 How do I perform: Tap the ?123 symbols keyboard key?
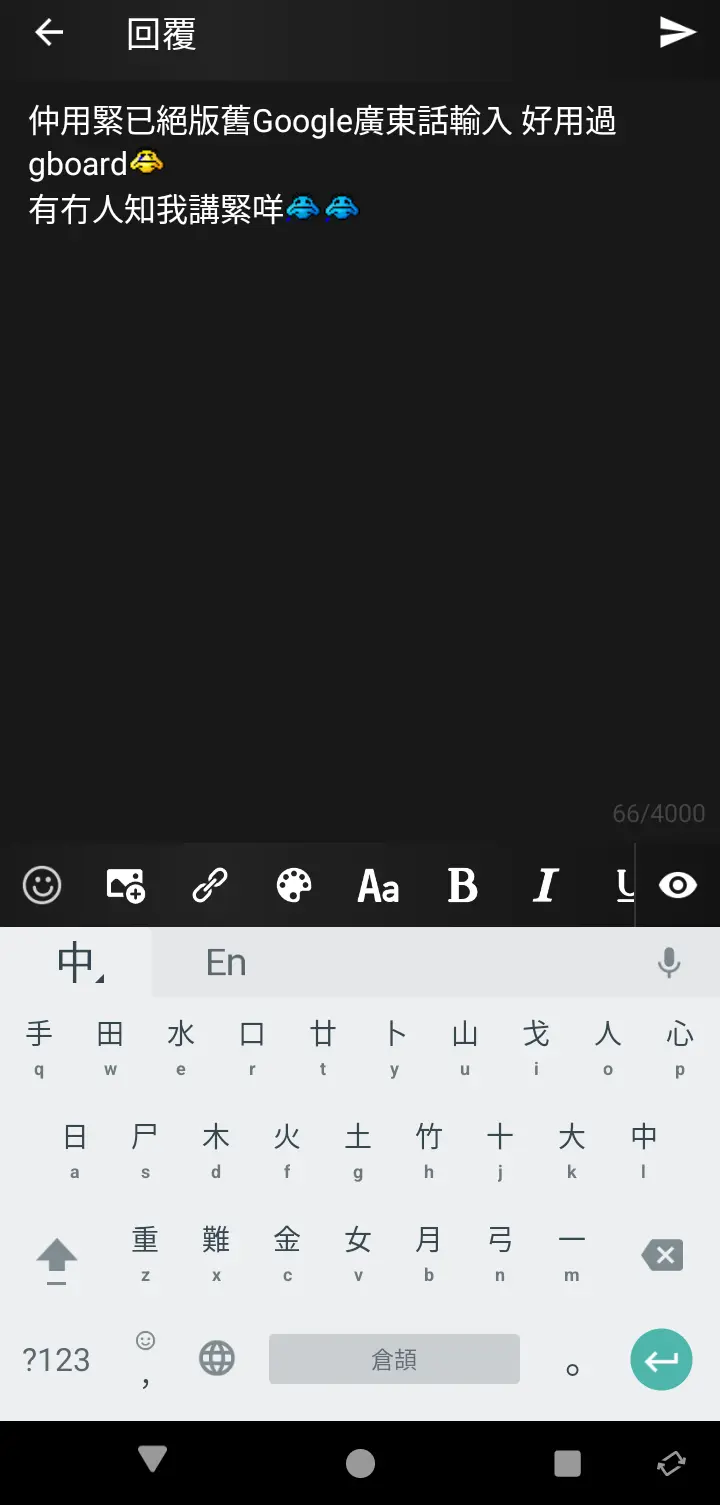point(56,1359)
